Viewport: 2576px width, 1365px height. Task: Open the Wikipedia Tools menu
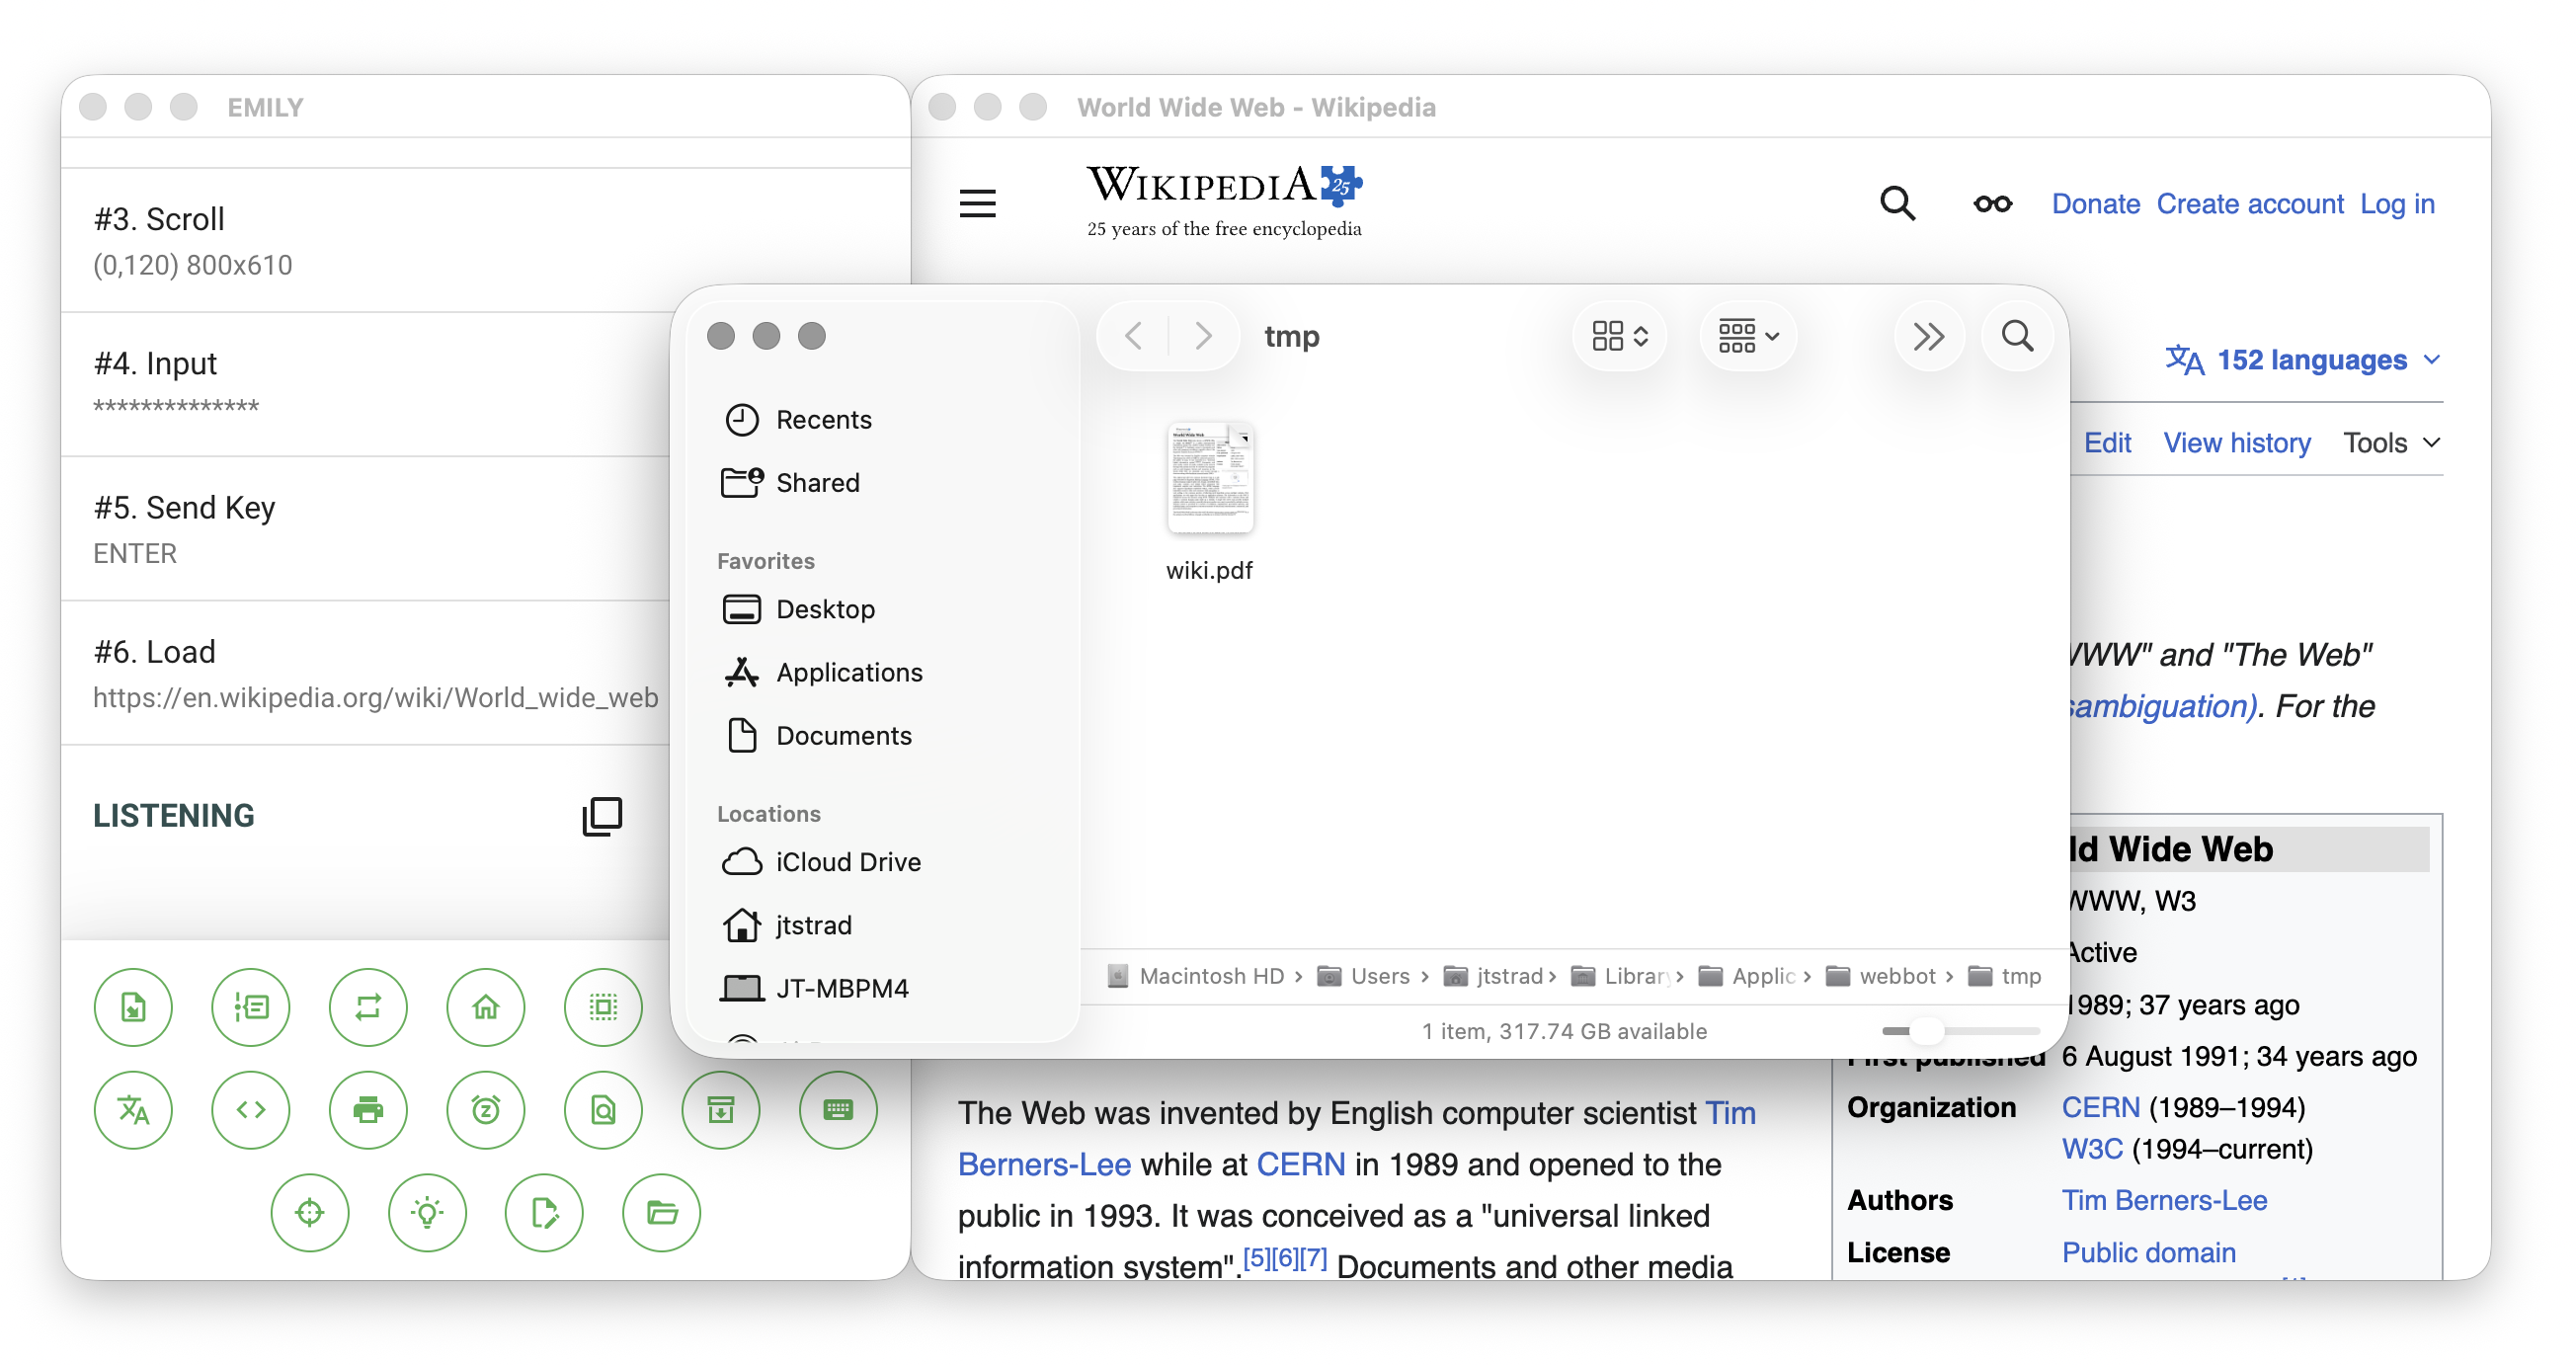(x=2390, y=443)
